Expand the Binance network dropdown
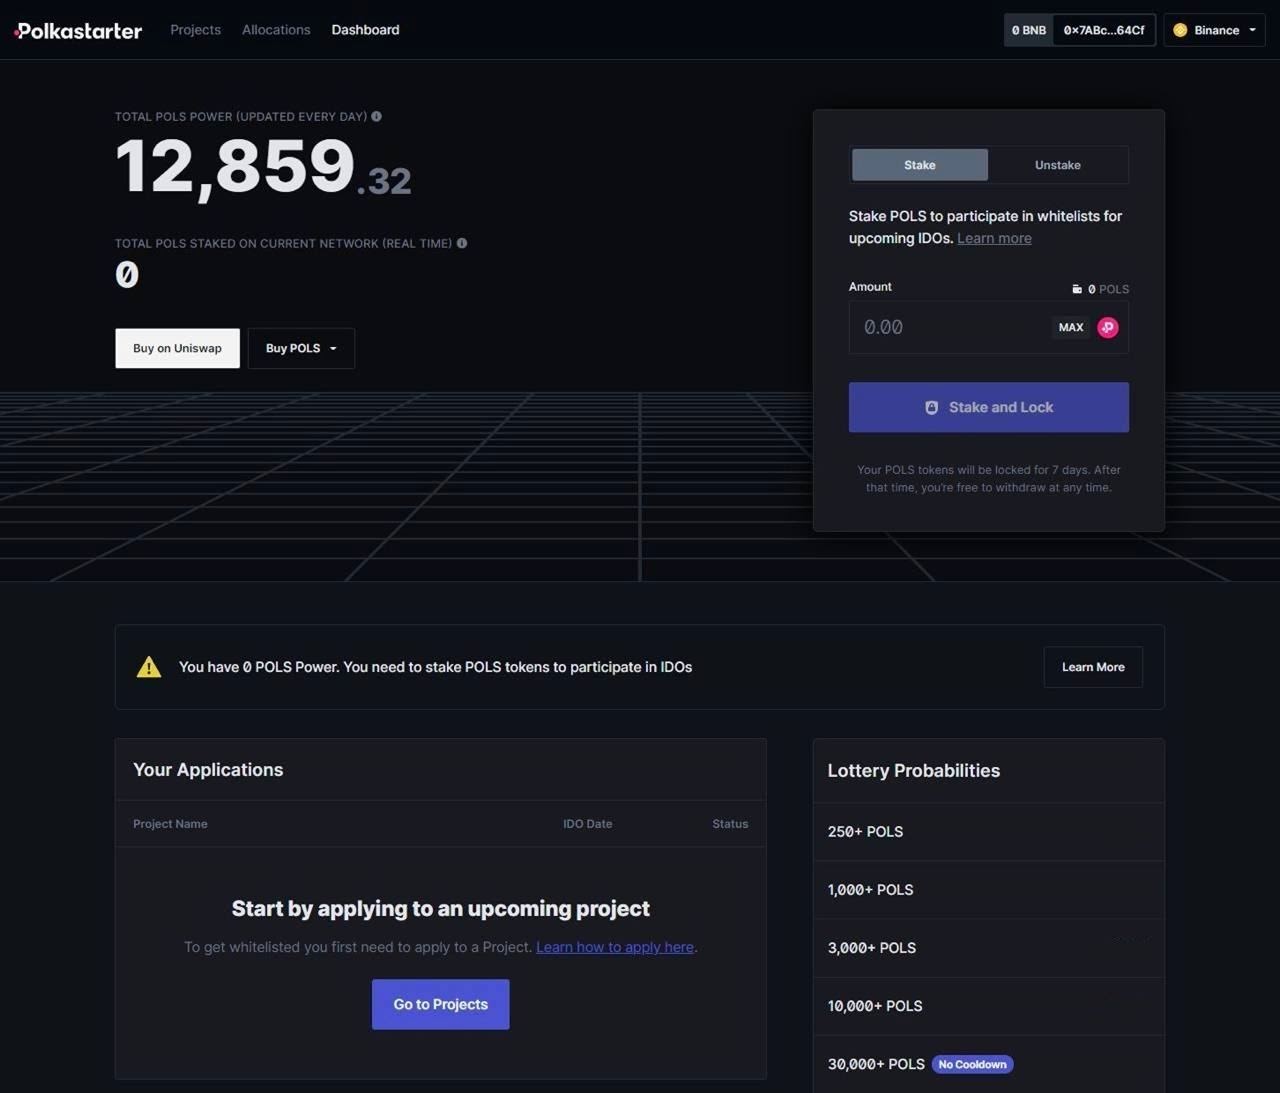The width and height of the screenshot is (1280, 1093). click(1215, 30)
